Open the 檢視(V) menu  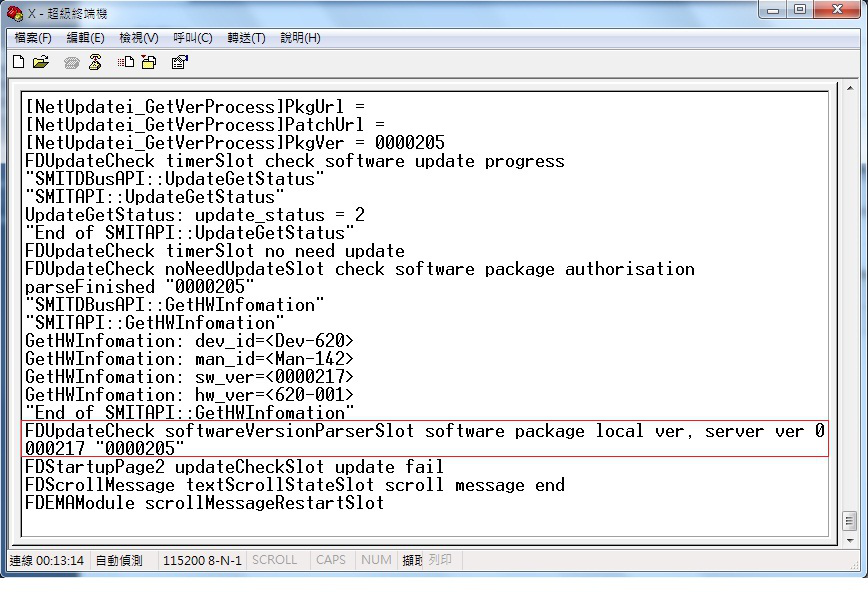(x=139, y=38)
